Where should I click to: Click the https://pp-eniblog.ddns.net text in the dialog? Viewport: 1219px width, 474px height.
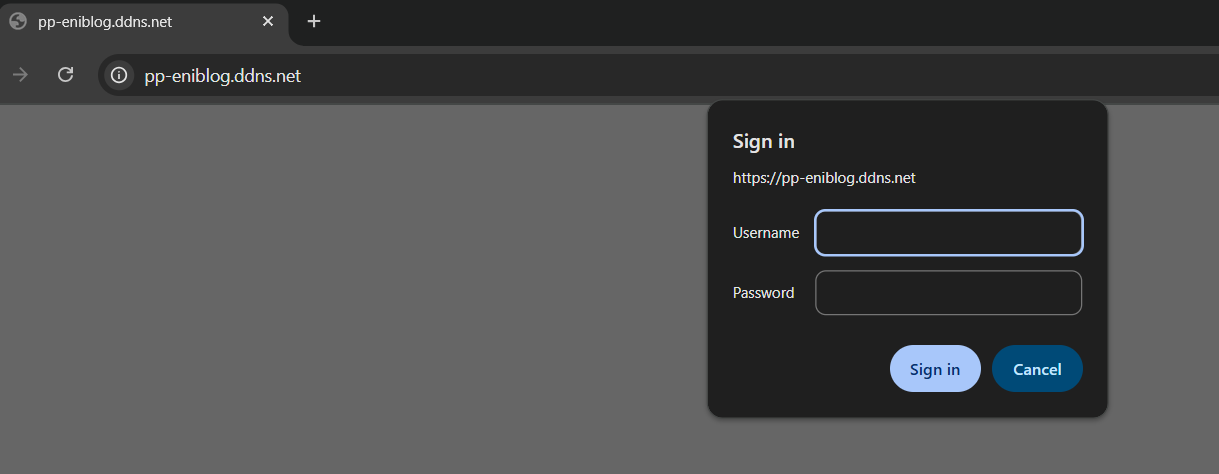click(x=824, y=178)
